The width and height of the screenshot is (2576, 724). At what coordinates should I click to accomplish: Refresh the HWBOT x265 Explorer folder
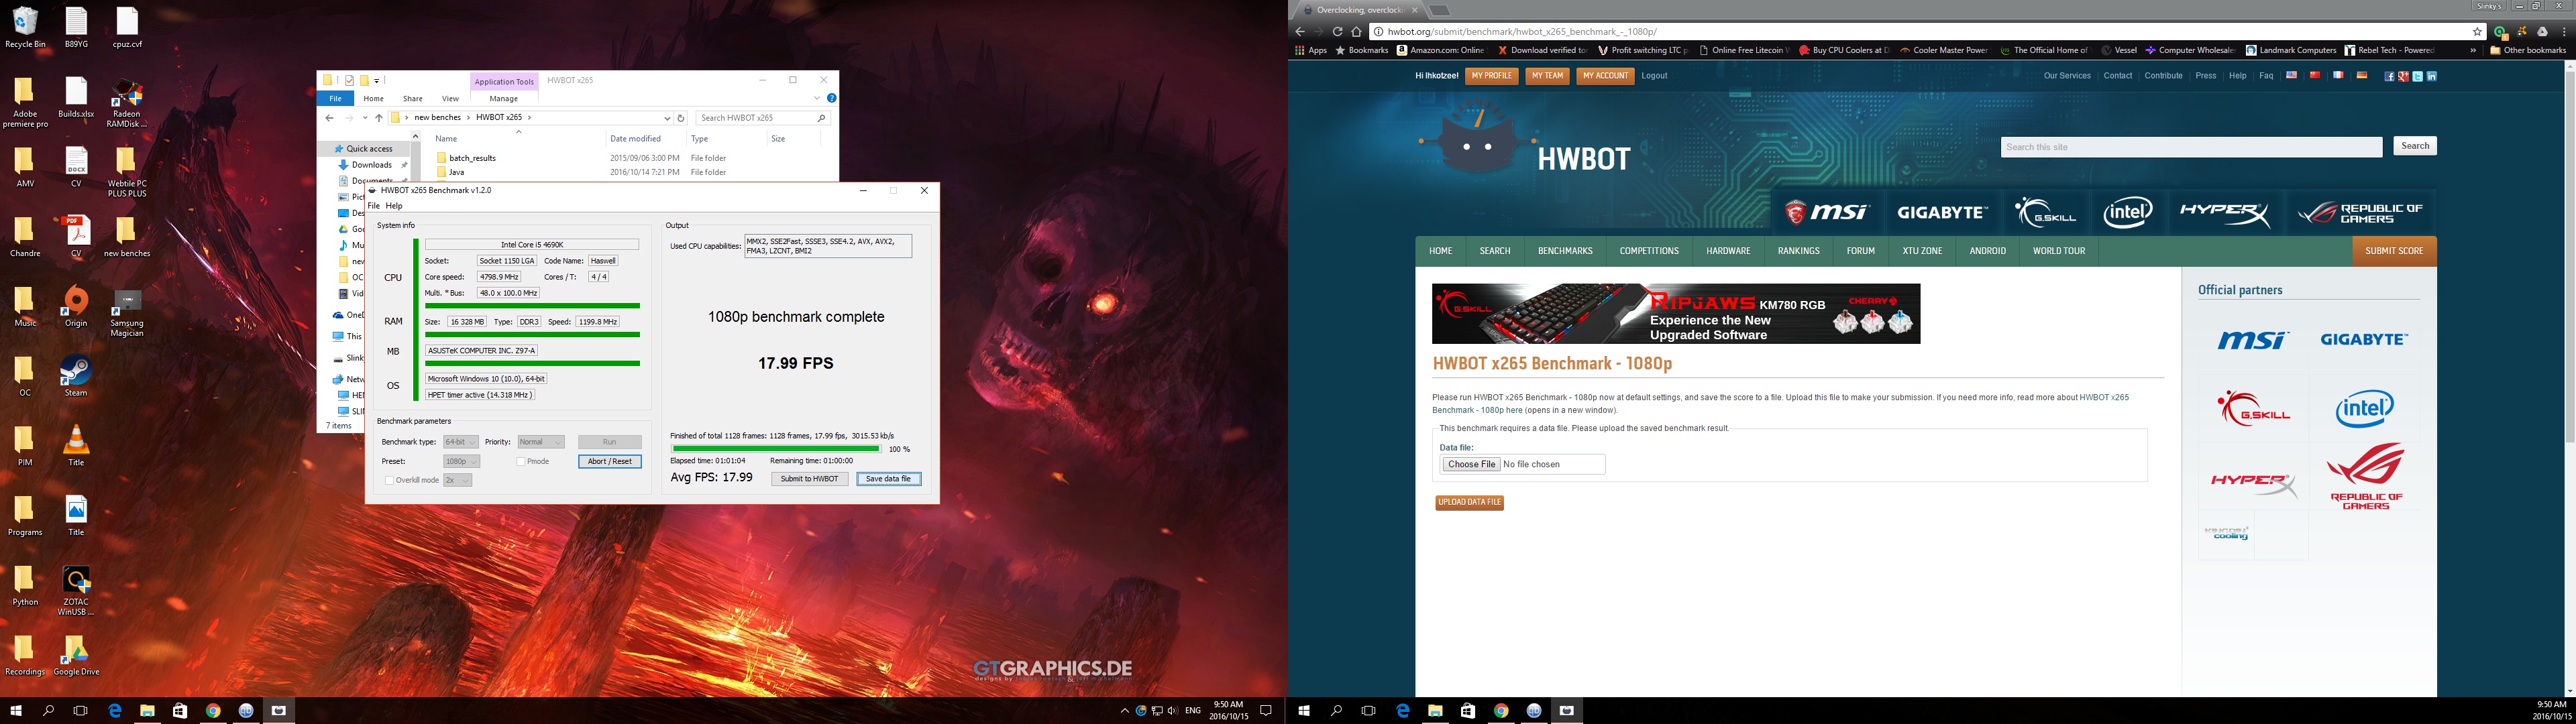click(681, 118)
